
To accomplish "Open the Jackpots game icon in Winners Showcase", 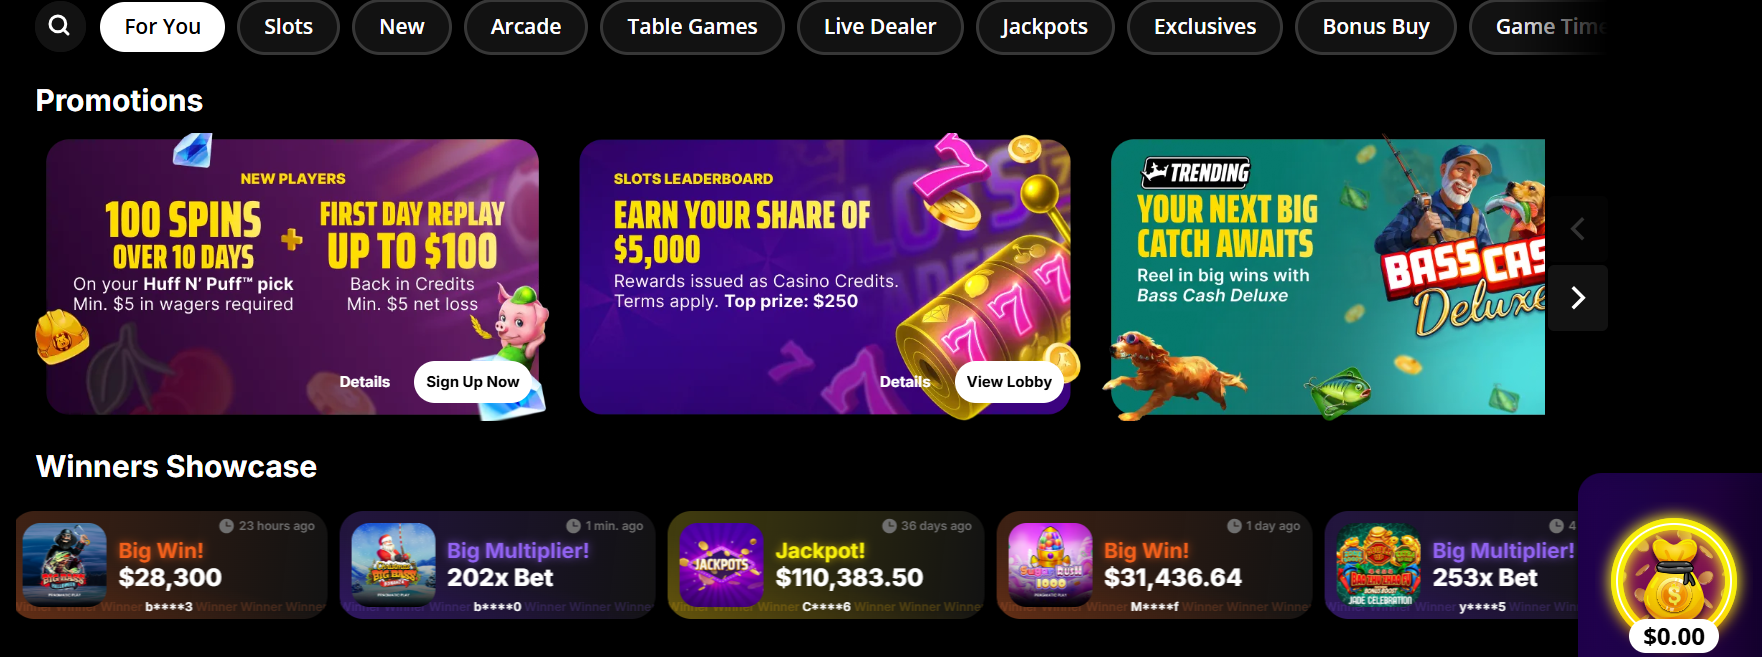I will point(721,565).
